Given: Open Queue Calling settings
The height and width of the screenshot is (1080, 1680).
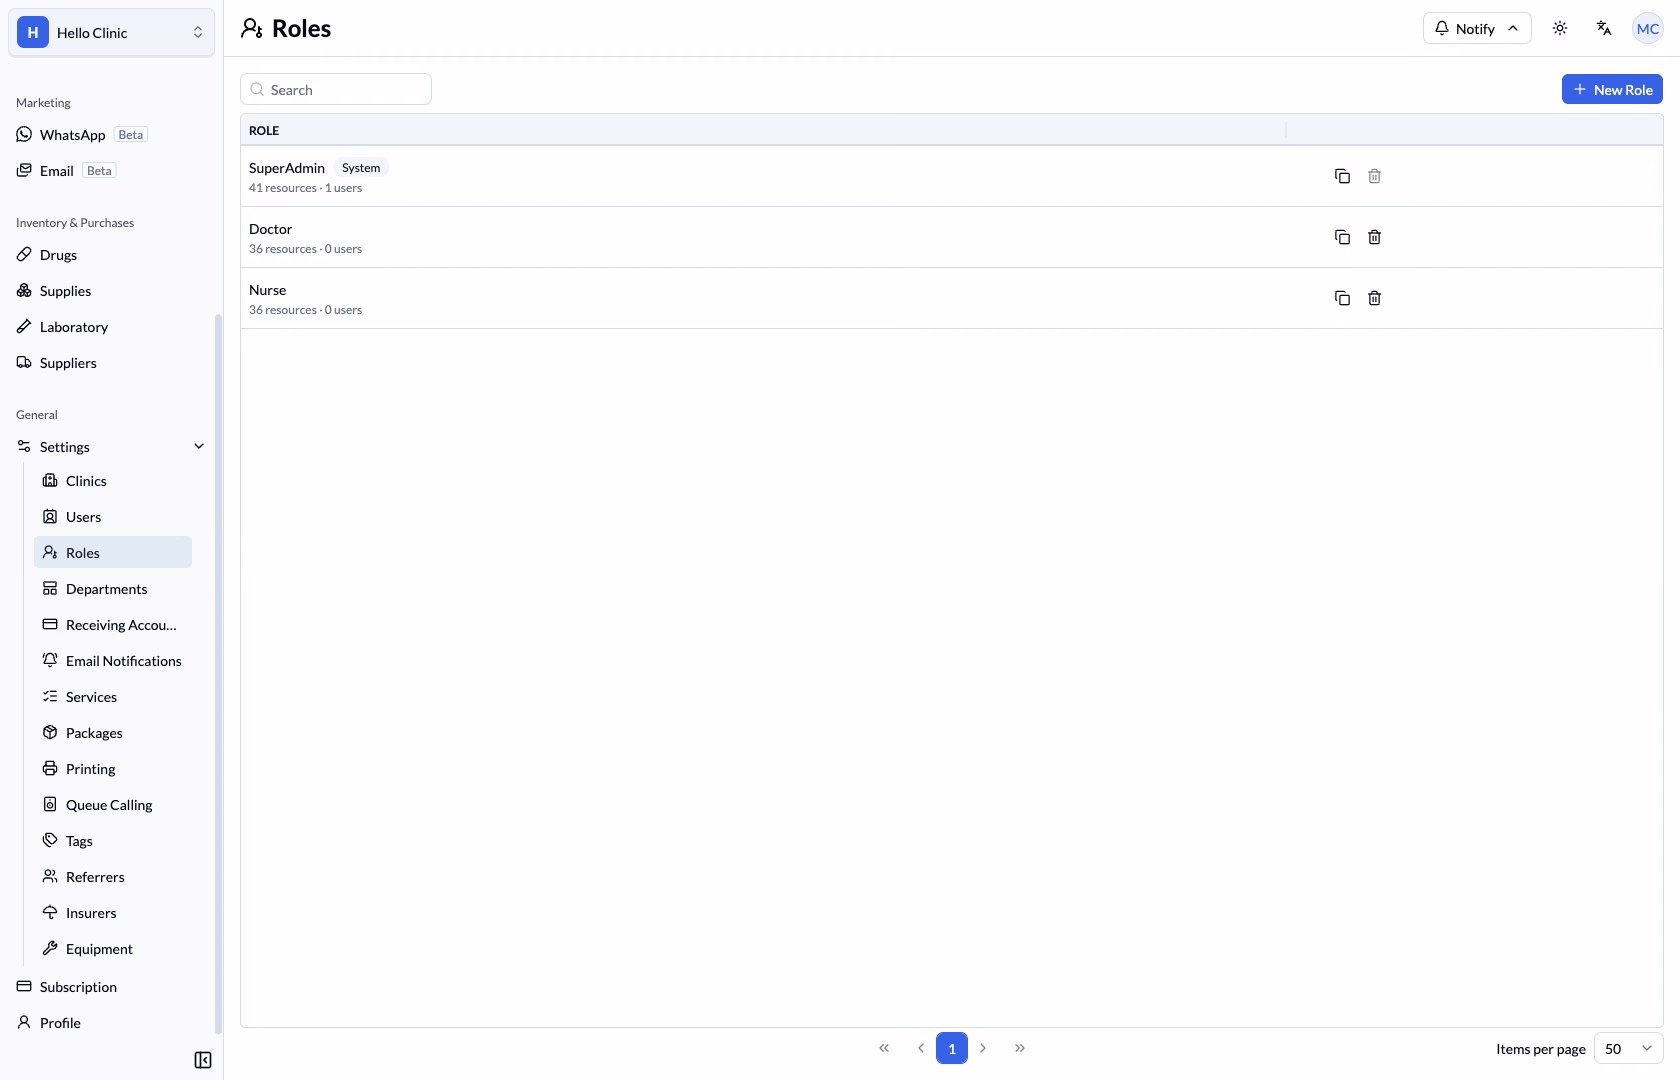Looking at the screenshot, I should point(113,804).
